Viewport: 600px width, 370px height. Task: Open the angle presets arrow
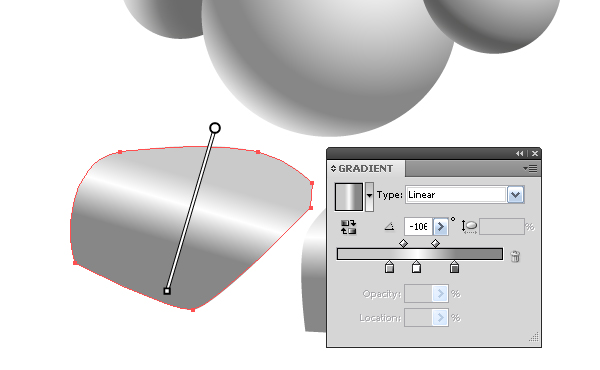coord(441,227)
